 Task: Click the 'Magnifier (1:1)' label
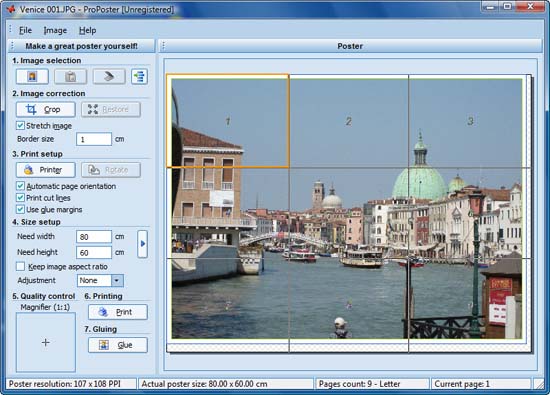[x=45, y=307]
